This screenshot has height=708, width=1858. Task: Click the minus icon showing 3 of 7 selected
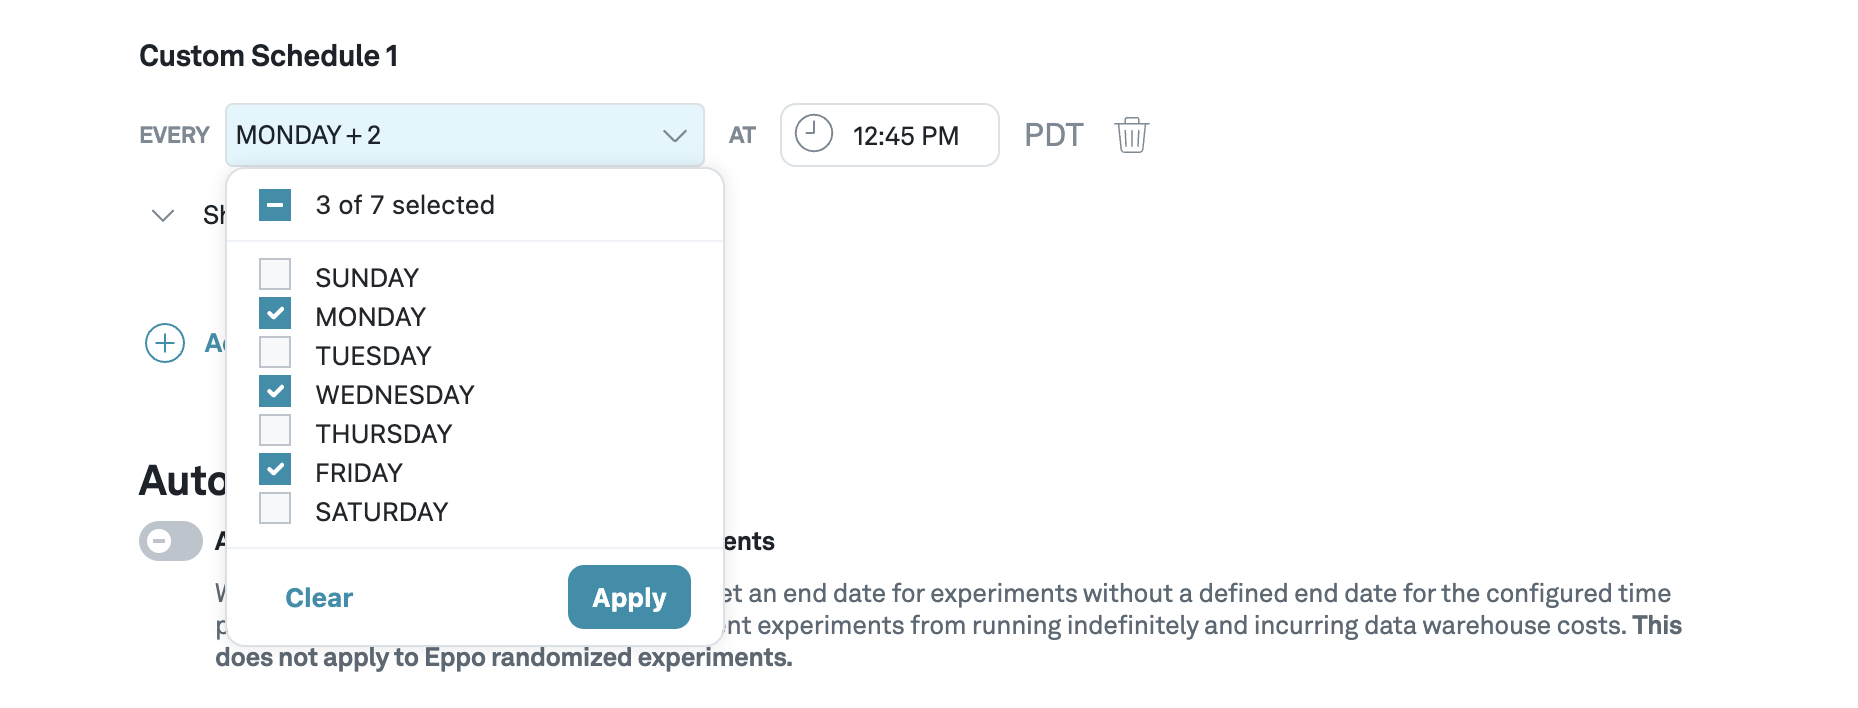tap(274, 205)
